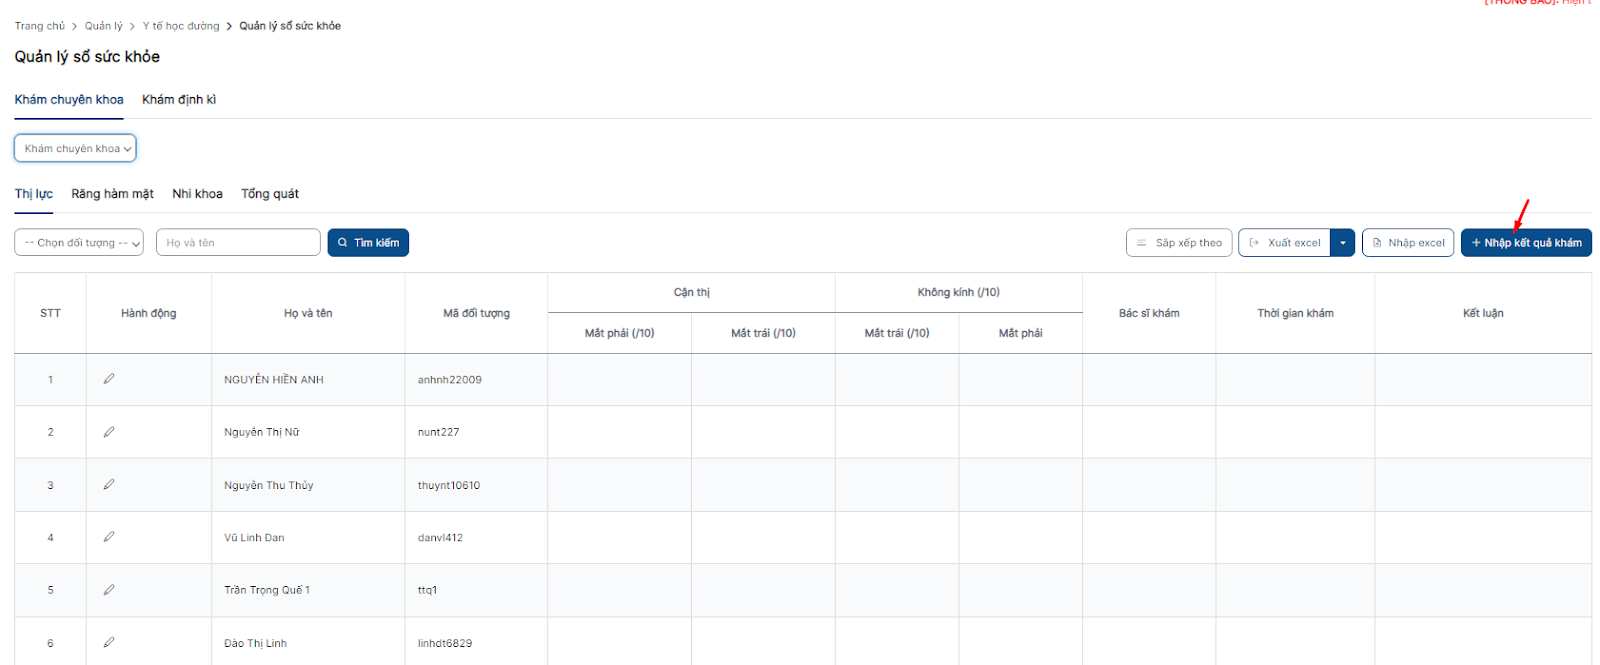Viewport: 1600px width, 665px height.
Task: Open the Nhi khoa tab
Action: tap(197, 194)
